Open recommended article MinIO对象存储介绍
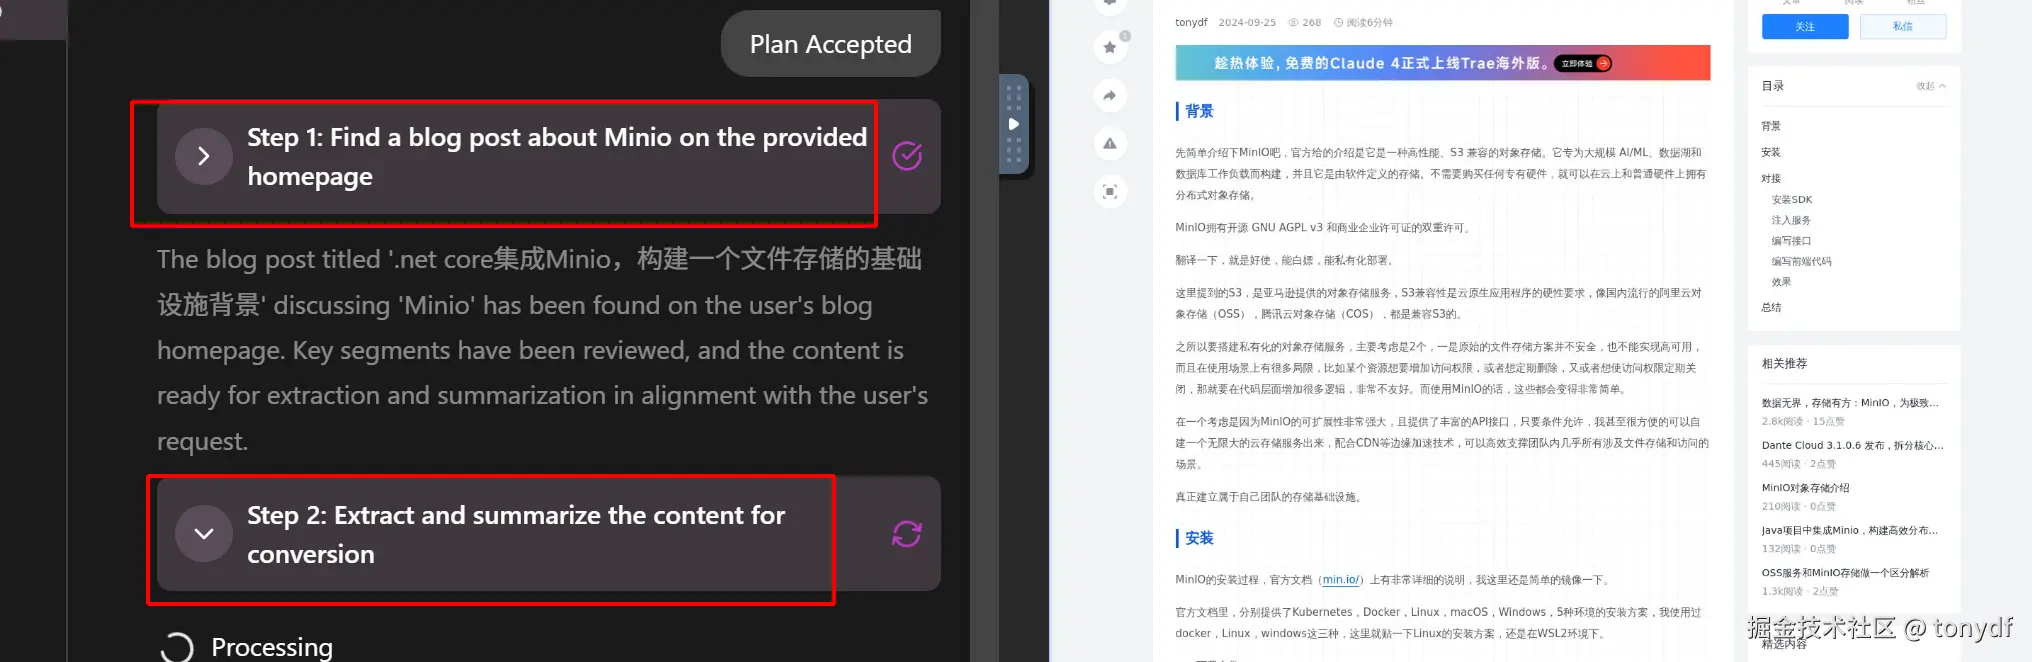Screen dimensions: 2032x662 pyautogui.click(x=1805, y=488)
